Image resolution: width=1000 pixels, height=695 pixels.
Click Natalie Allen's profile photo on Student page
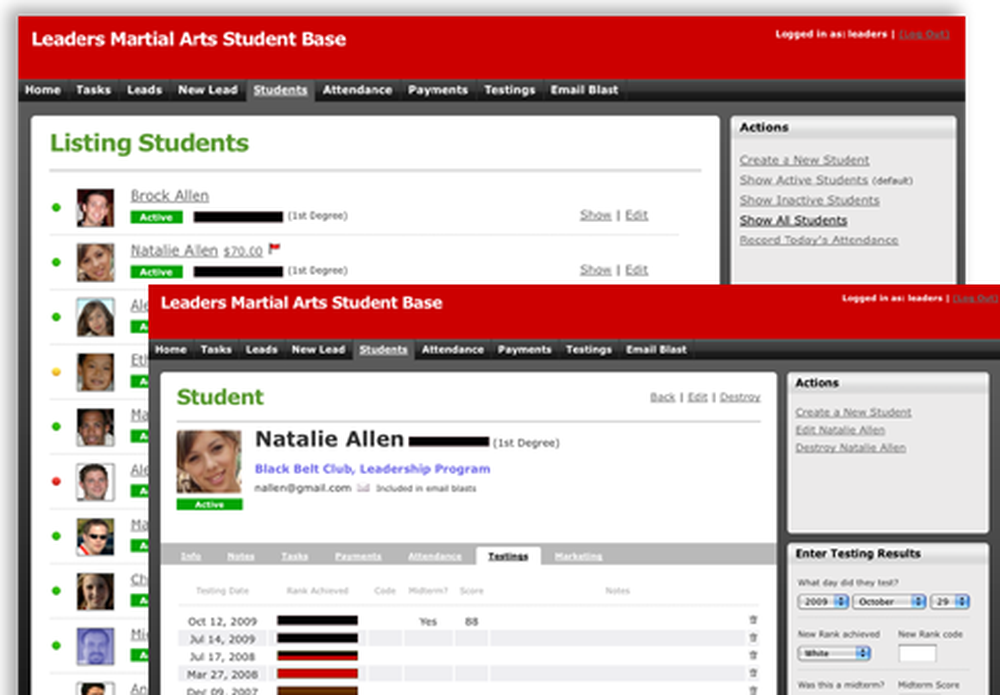(x=209, y=462)
